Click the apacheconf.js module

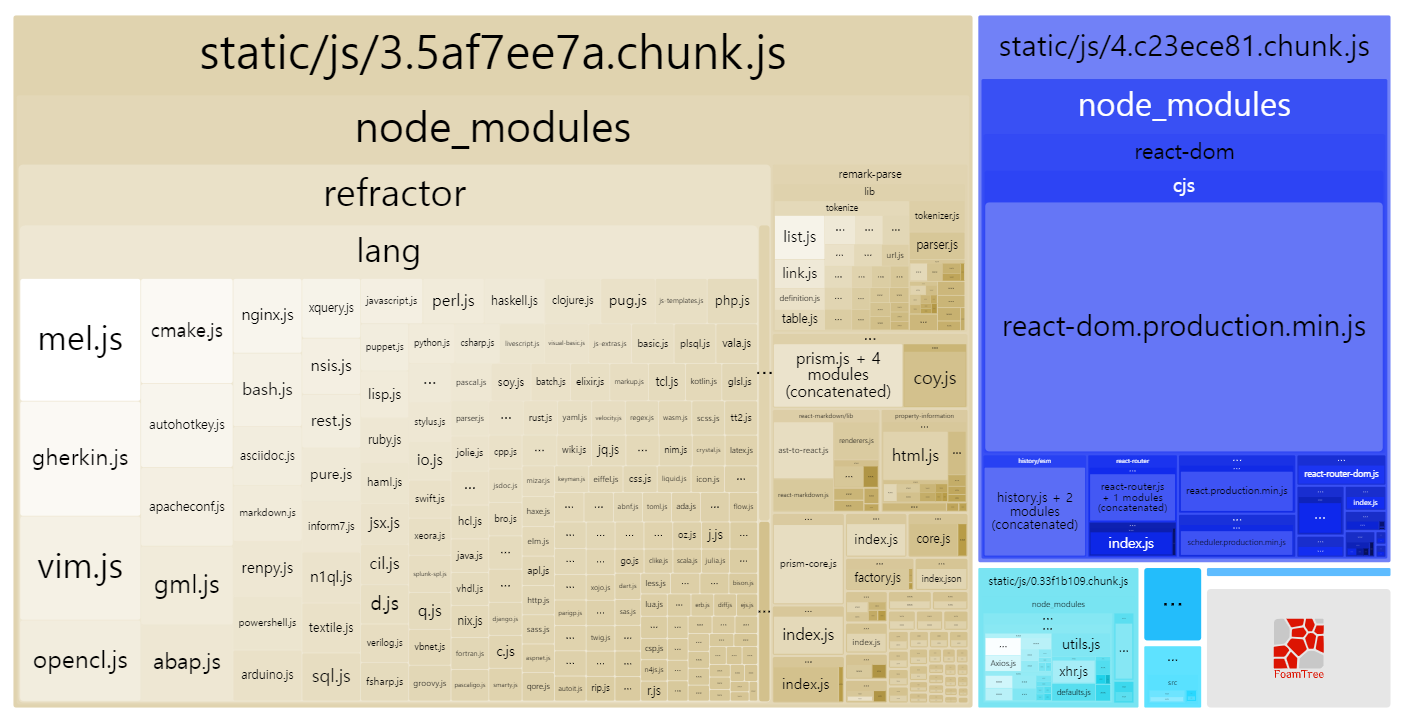[187, 507]
